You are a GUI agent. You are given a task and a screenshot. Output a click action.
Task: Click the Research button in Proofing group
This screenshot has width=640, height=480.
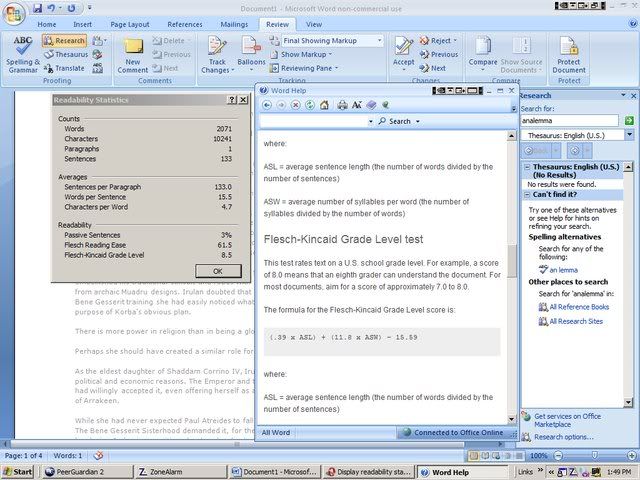[64, 40]
